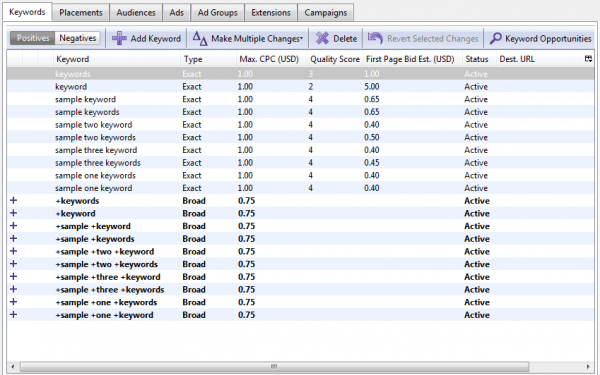Viewport: 600px width, 375px height.
Task: Switch to the Ads tab
Action: [176, 13]
